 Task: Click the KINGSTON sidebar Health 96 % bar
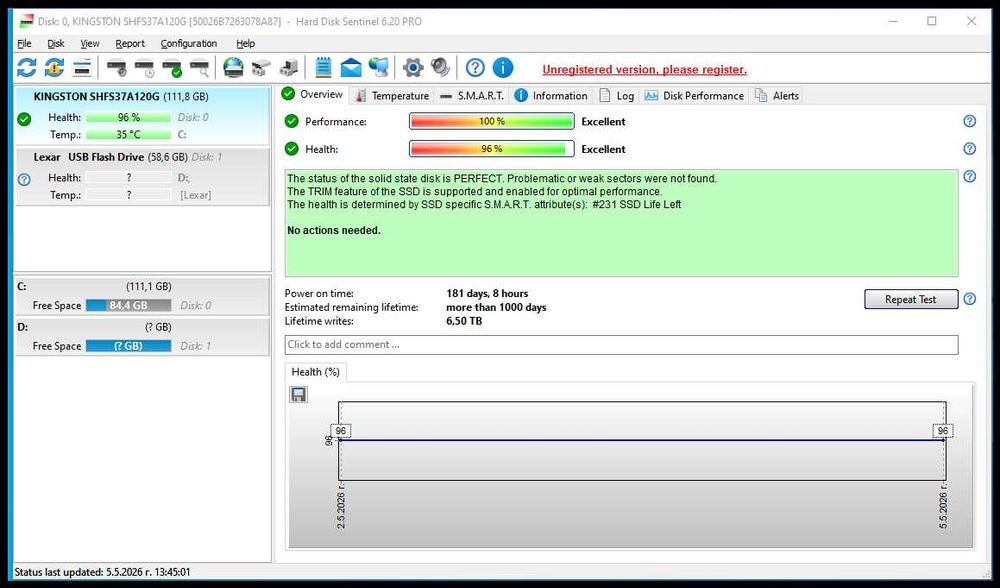[128, 117]
